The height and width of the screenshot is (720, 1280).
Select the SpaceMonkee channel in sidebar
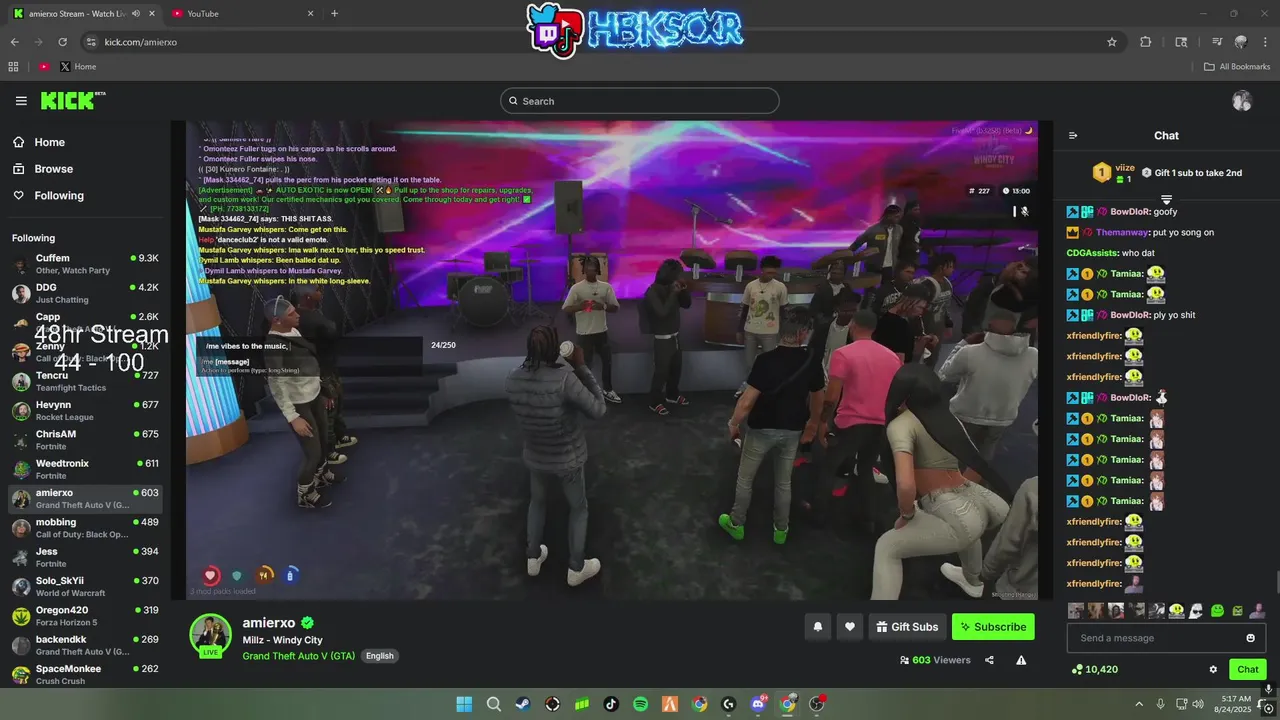[x=85, y=674]
